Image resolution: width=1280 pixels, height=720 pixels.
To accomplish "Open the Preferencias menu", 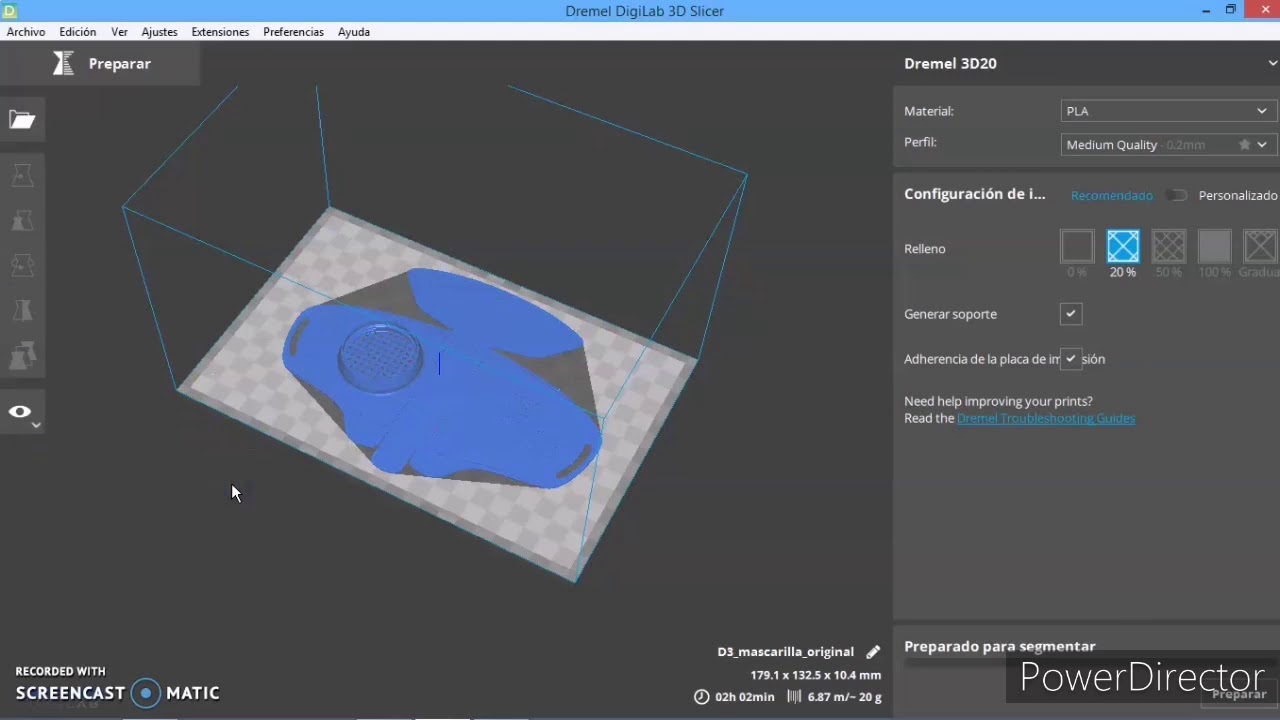I will pos(293,32).
